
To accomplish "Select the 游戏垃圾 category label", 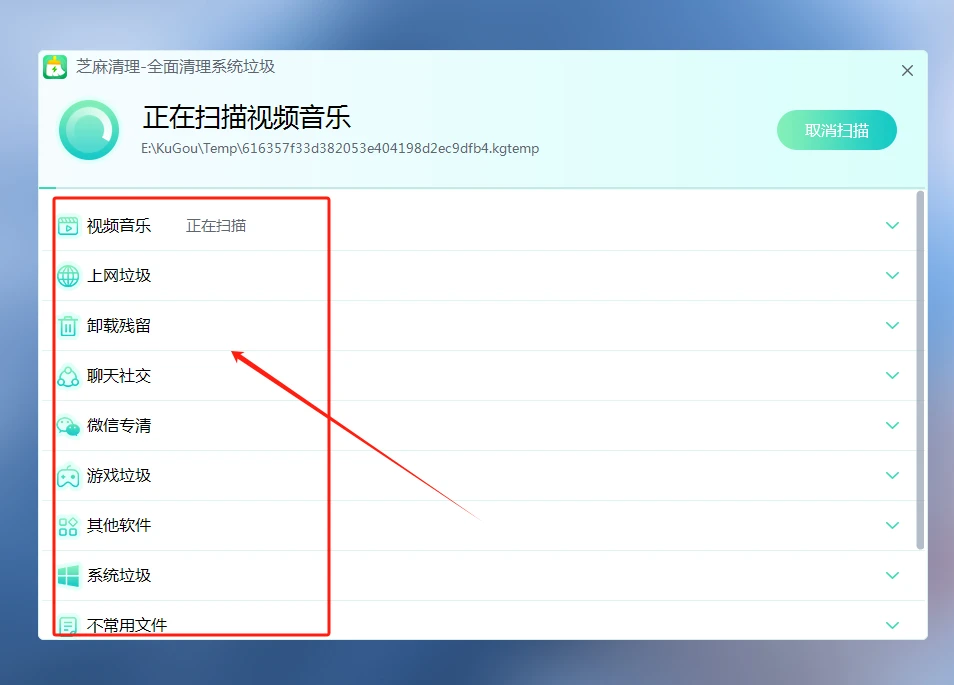I will [119, 475].
